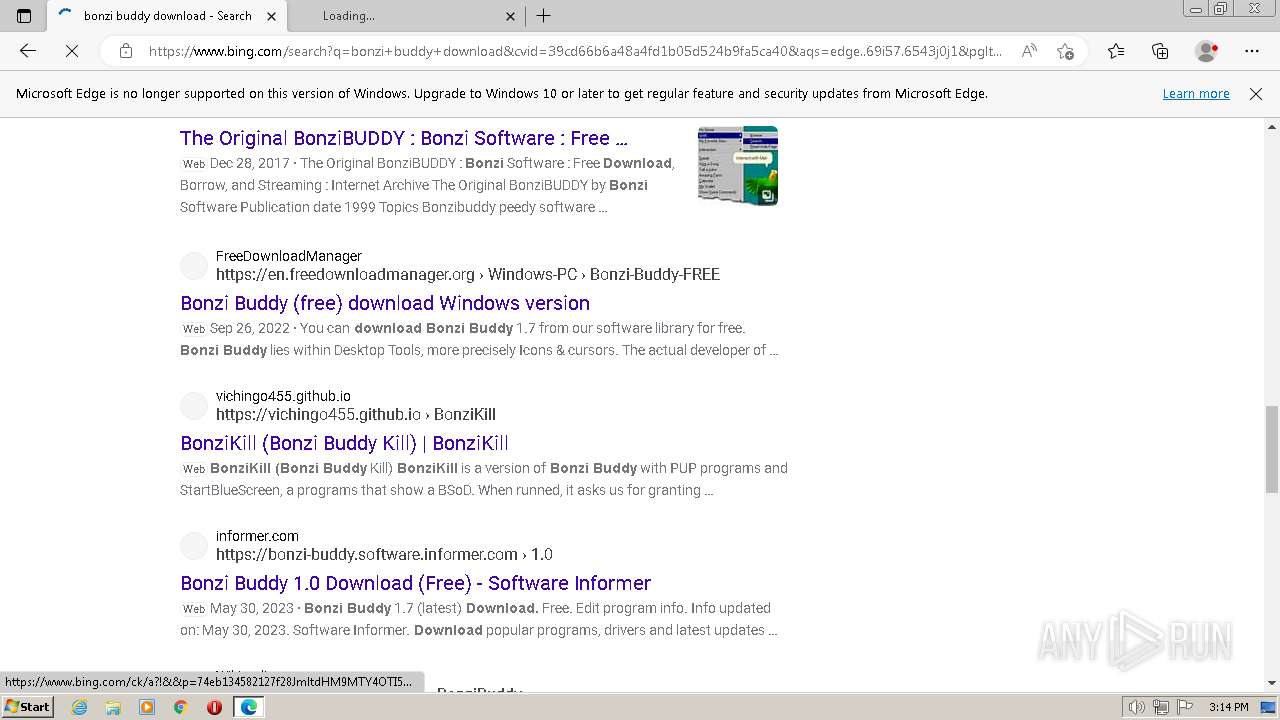
Task: Open Bonzi Buddy (free) download Windows version
Action: click(385, 303)
